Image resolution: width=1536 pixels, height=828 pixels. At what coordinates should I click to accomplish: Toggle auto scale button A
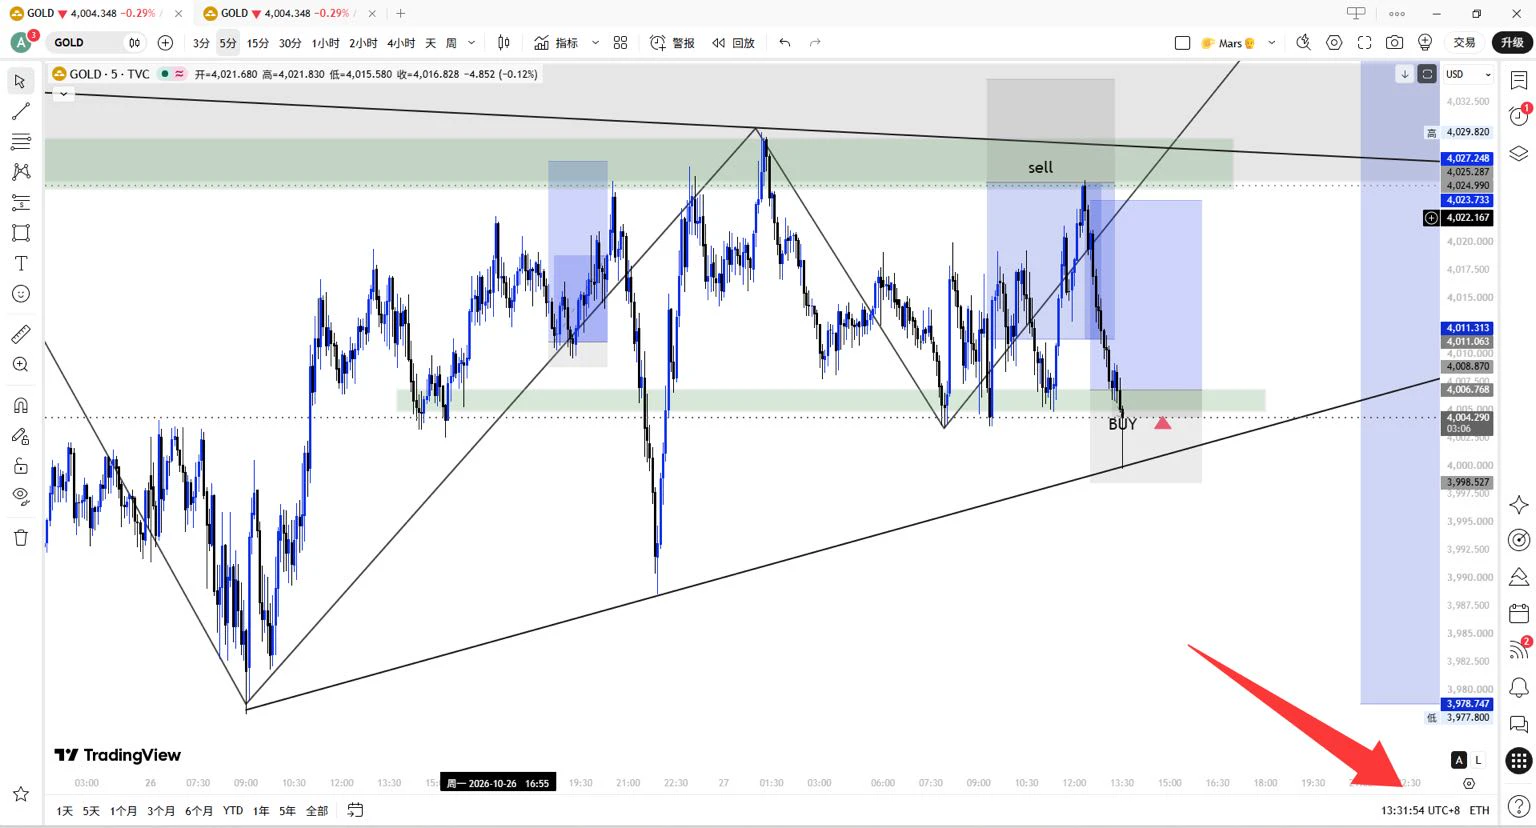point(1459,760)
